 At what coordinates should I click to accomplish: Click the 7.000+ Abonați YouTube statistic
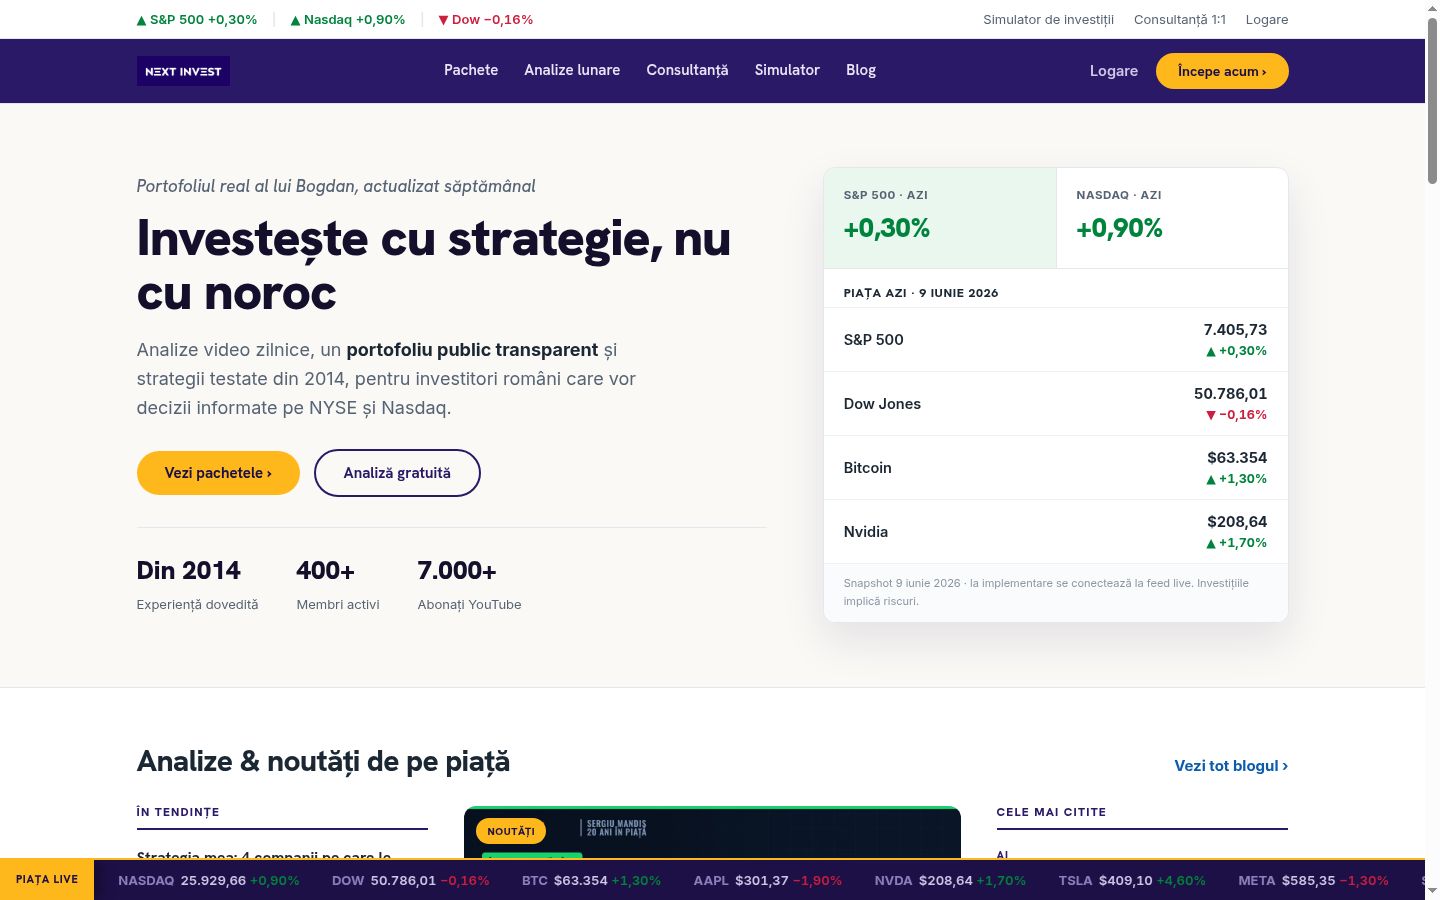(x=469, y=584)
